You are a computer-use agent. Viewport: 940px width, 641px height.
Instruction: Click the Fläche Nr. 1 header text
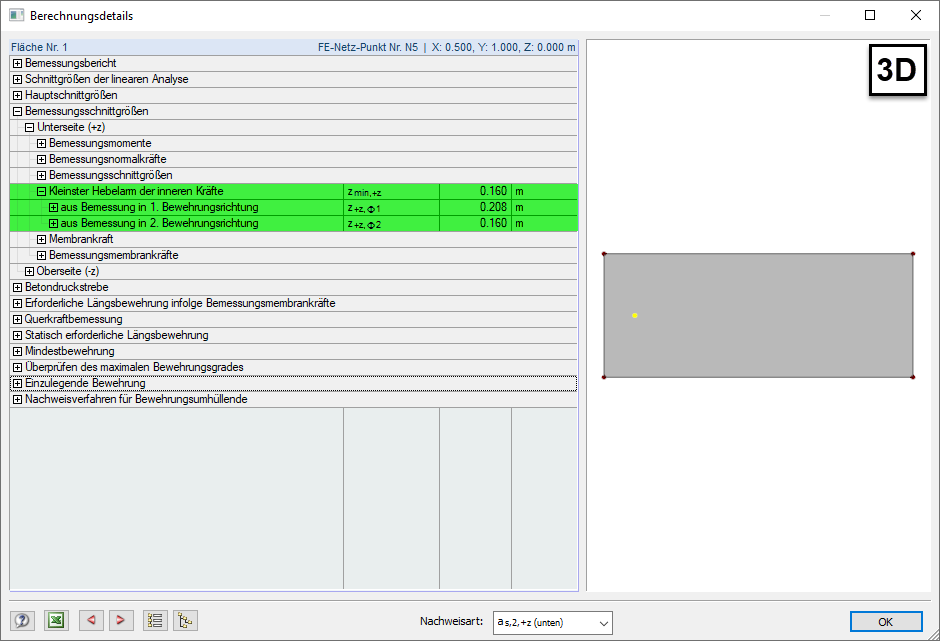39,47
